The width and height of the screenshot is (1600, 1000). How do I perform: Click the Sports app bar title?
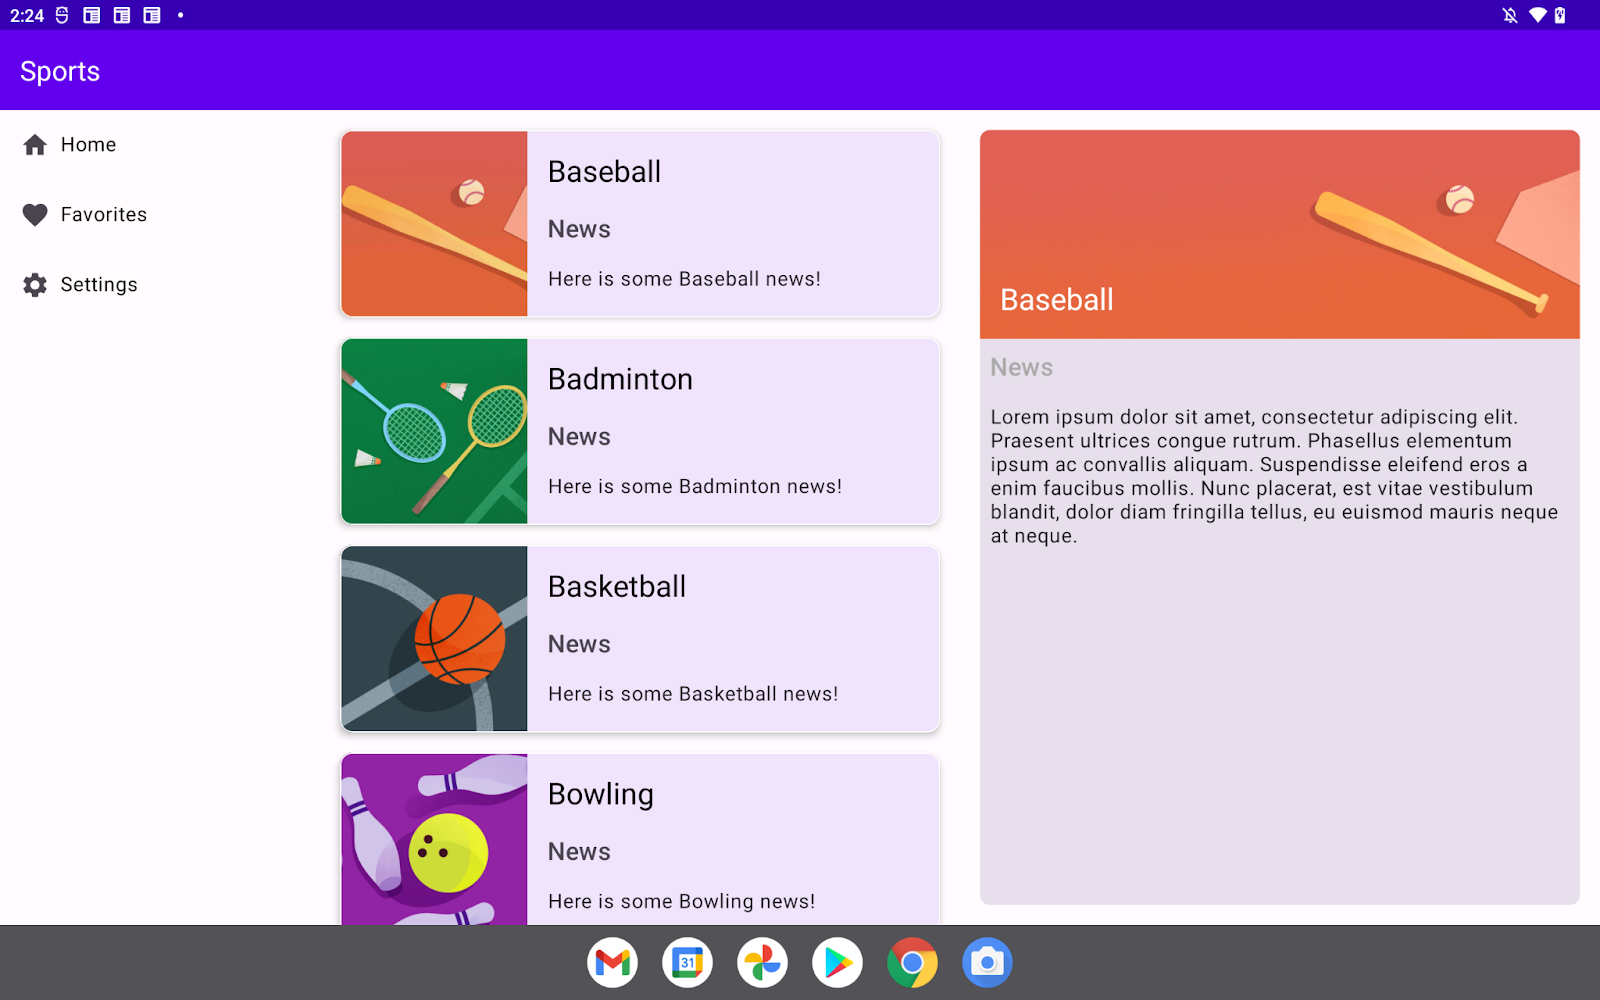59,71
